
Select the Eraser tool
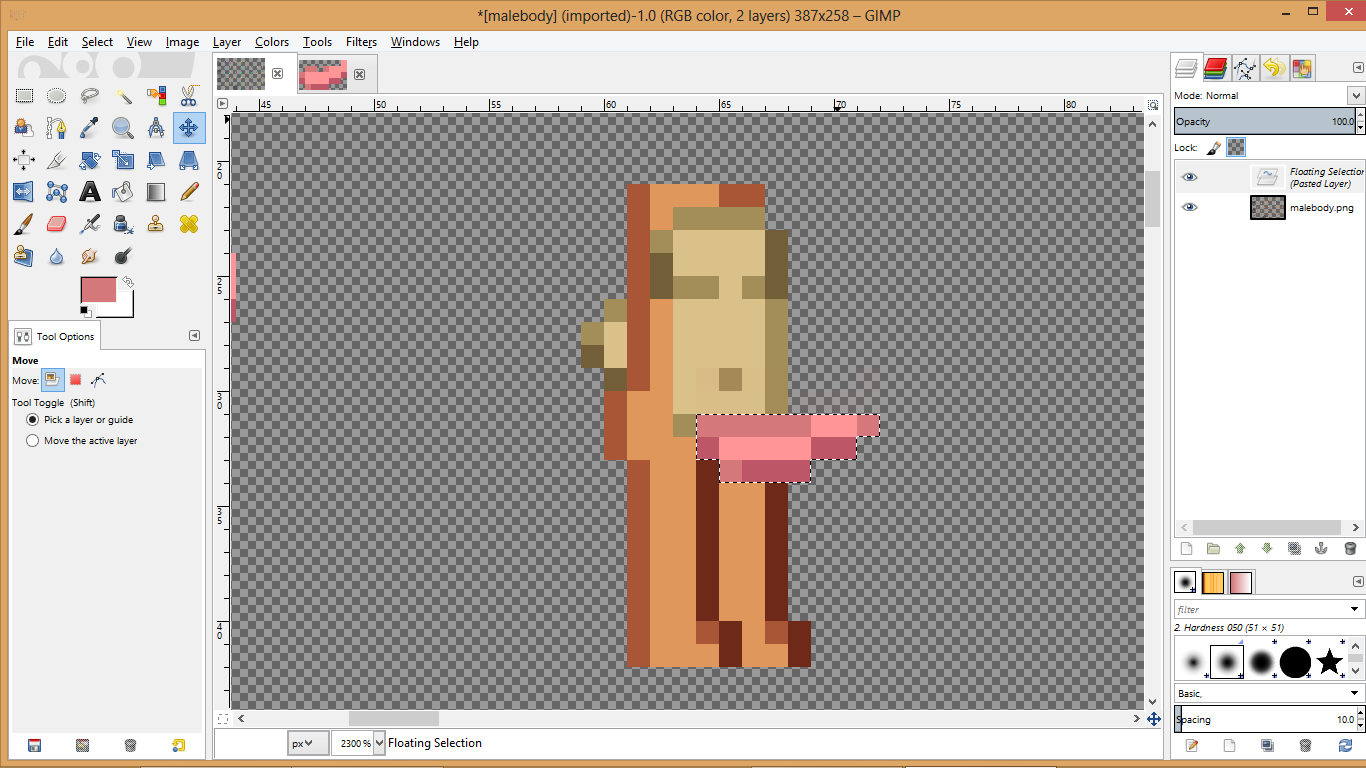tap(57, 223)
